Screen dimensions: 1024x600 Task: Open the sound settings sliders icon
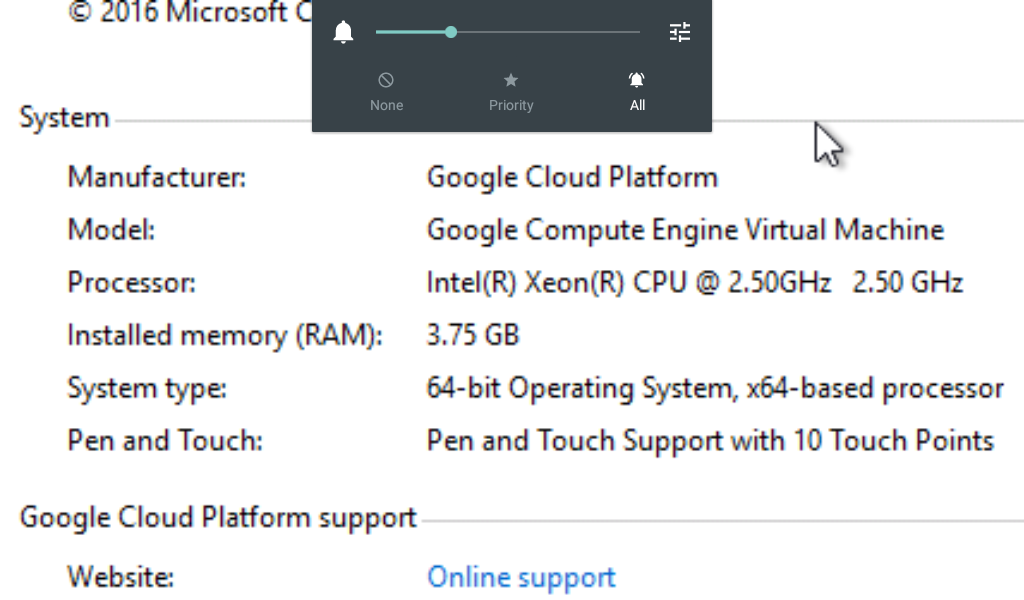coord(680,33)
